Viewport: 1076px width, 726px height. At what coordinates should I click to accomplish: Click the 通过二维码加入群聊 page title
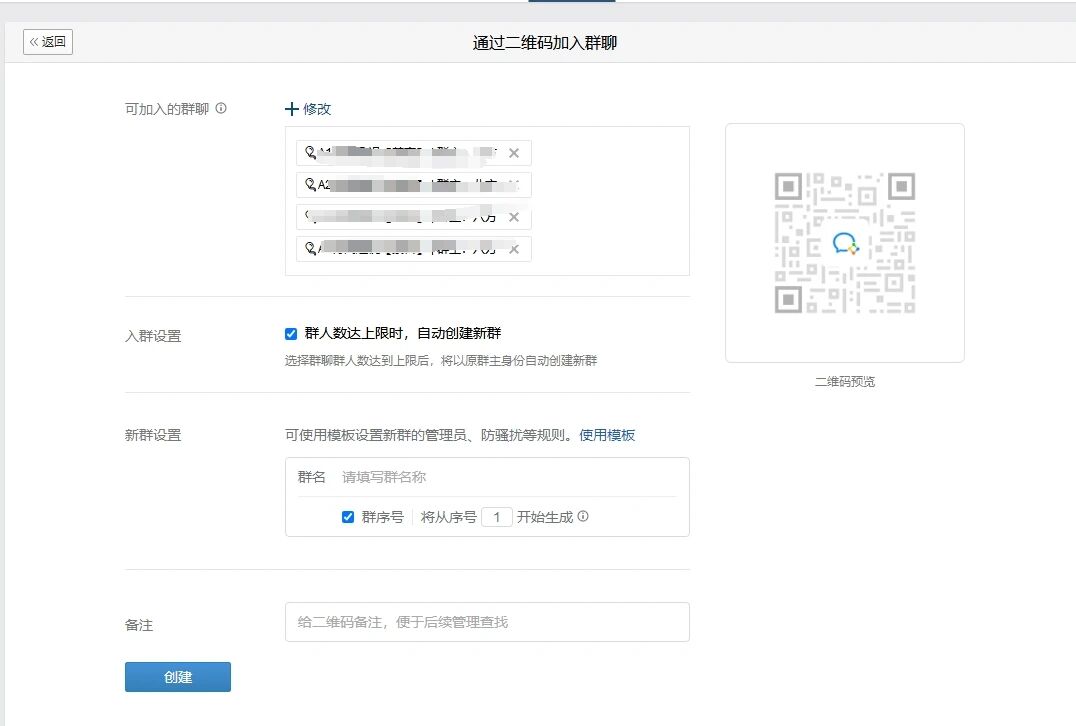tap(545, 43)
